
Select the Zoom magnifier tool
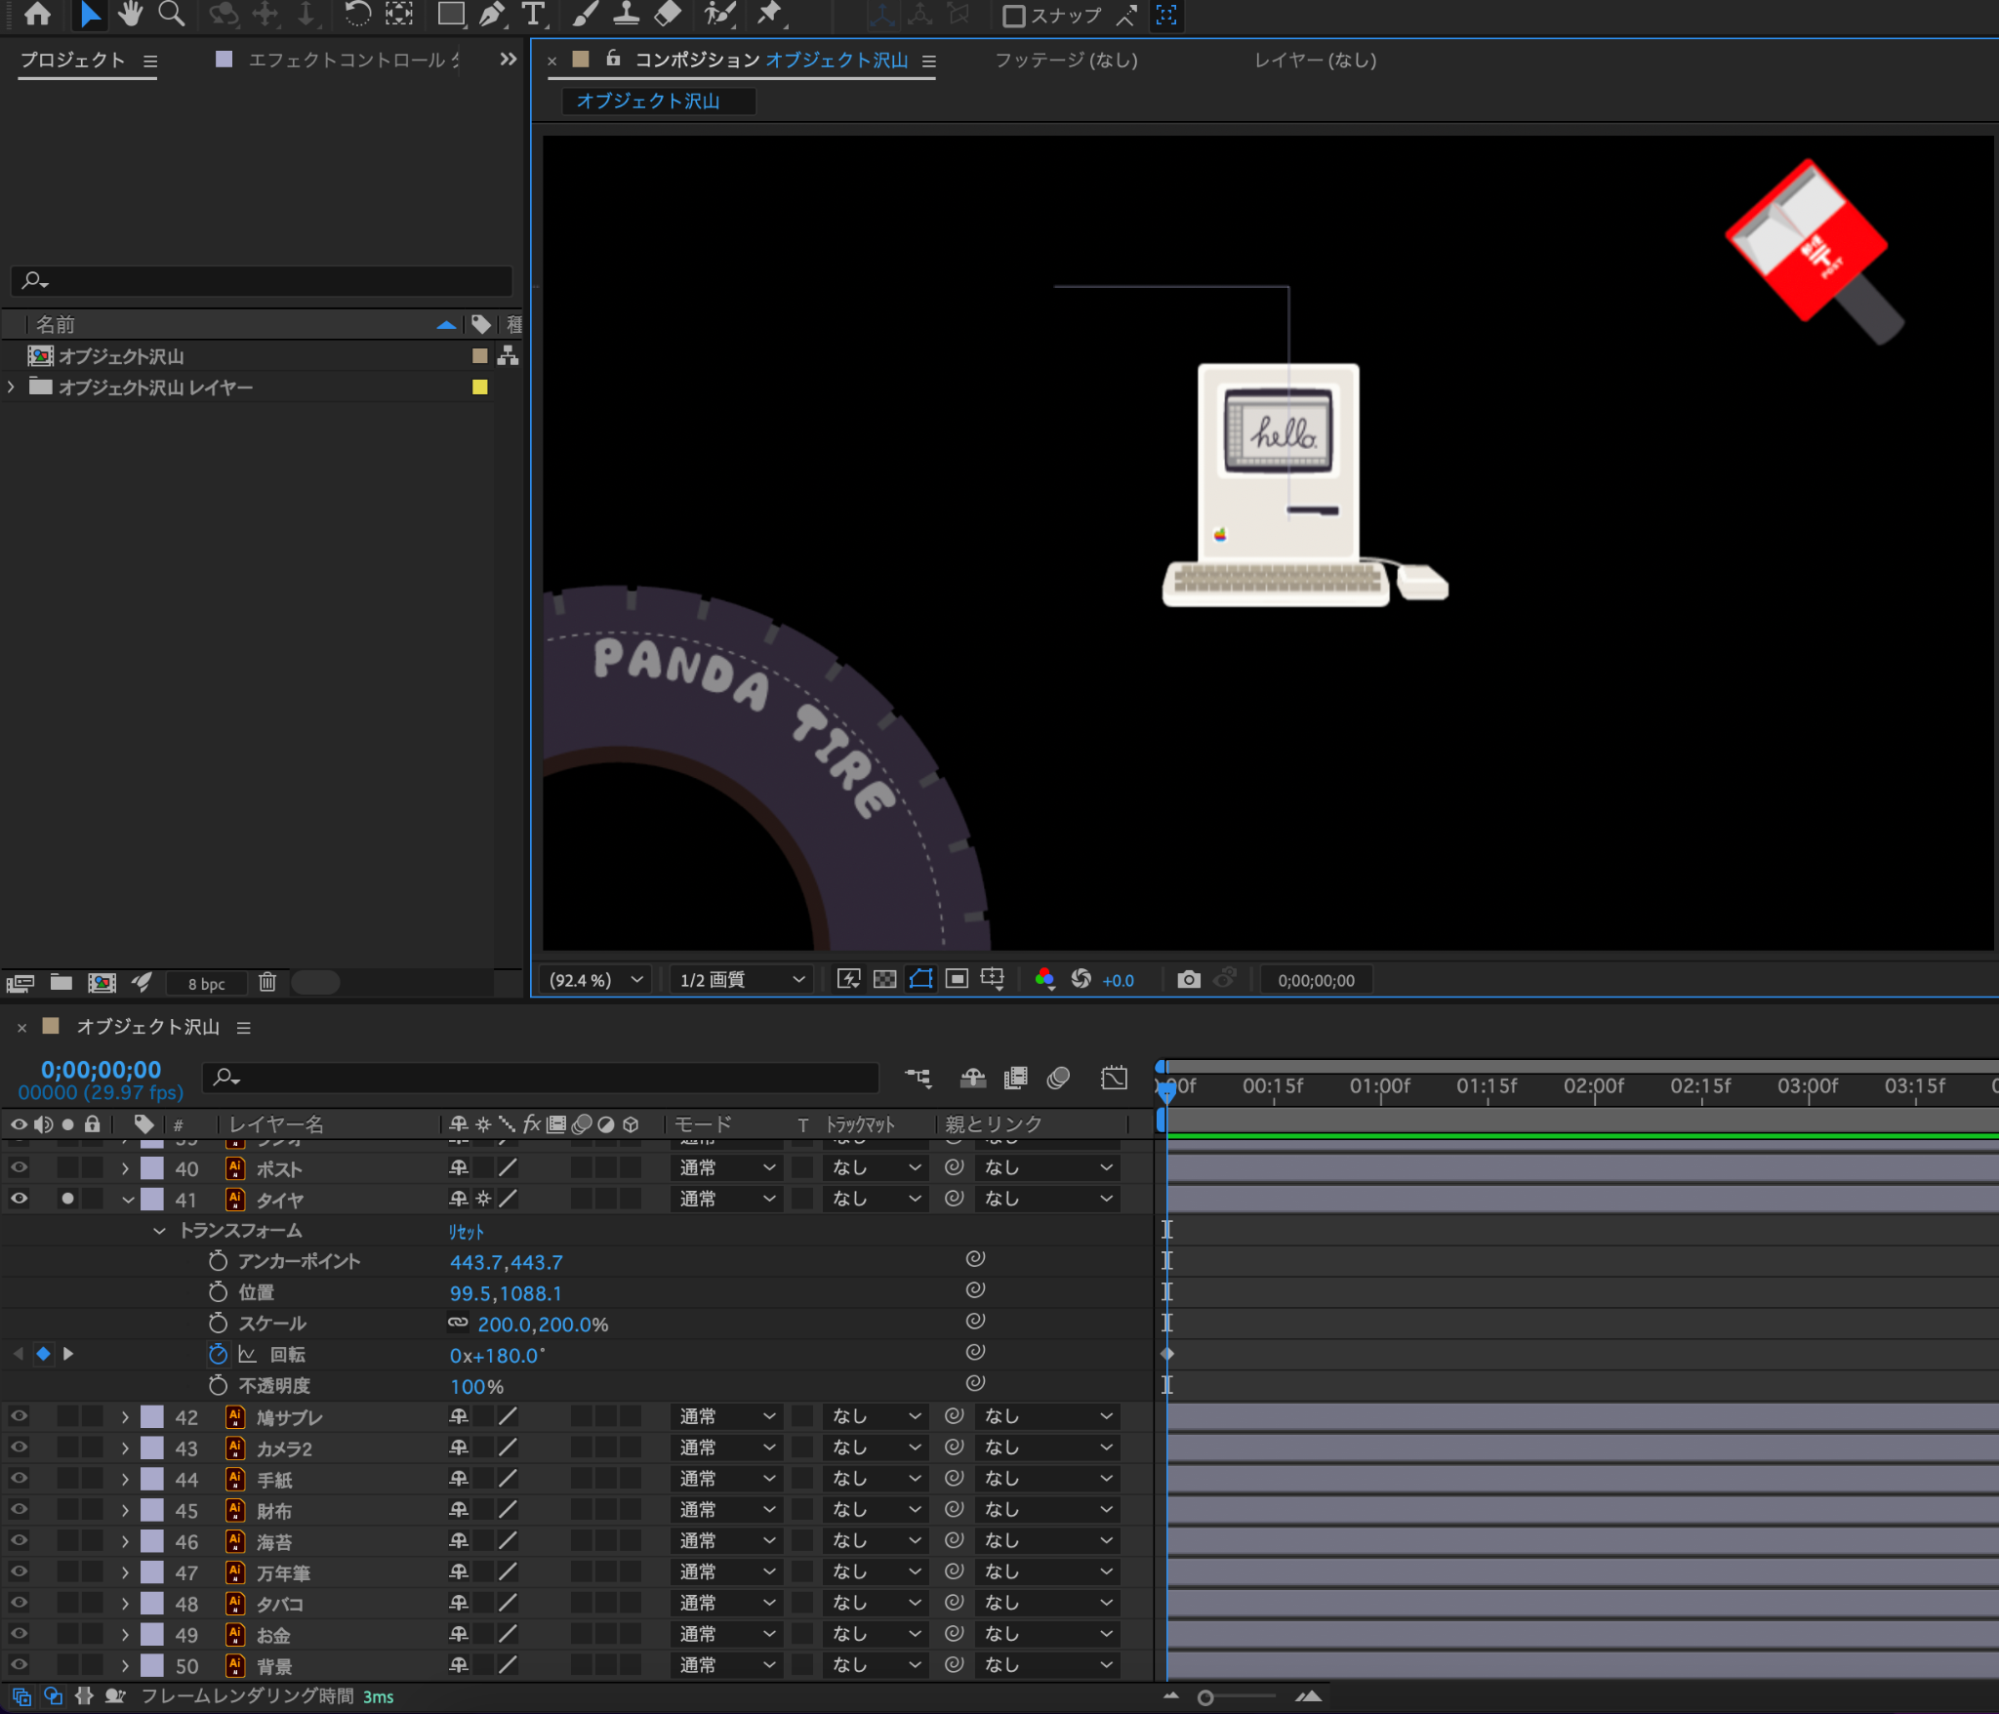(x=172, y=14)
